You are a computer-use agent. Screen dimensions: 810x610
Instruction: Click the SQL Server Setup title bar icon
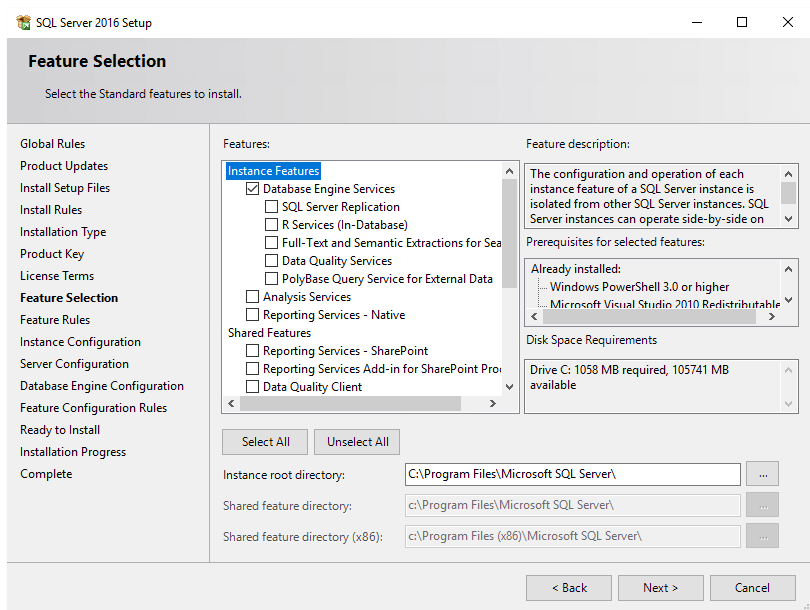pyautogui.click(x=23, y=23)
